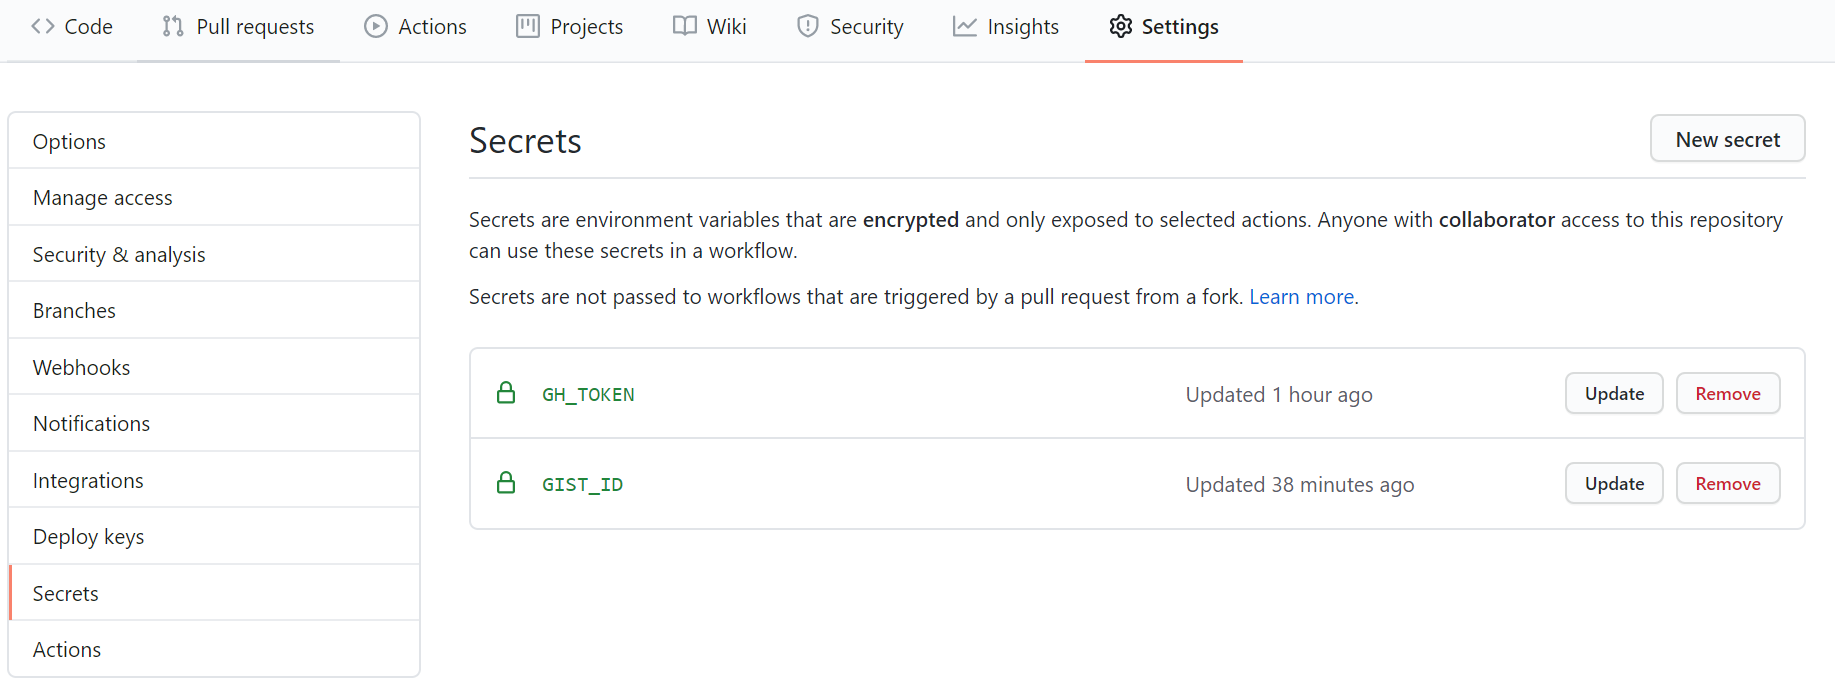Click the Settings gear icon

click(x=1121, y=27)
